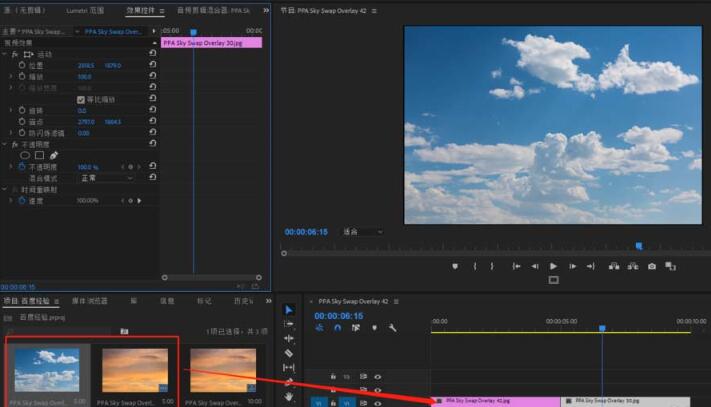Uncheck the uniform scale (等比缩放) checkbox
711x407 pixels.
(x=81, y=99)
